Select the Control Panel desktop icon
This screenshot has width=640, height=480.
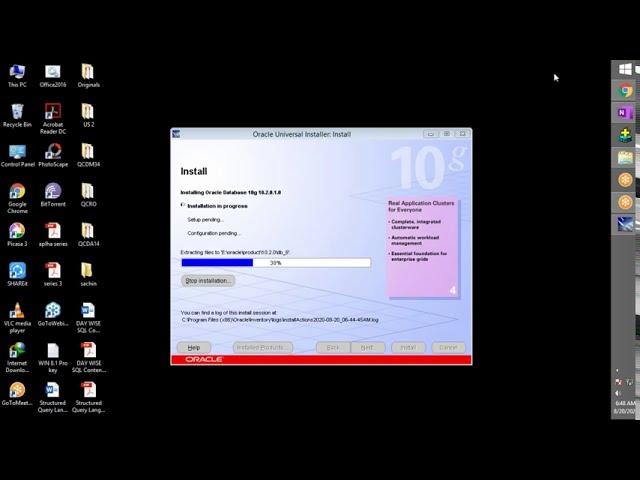pos(18,156)
